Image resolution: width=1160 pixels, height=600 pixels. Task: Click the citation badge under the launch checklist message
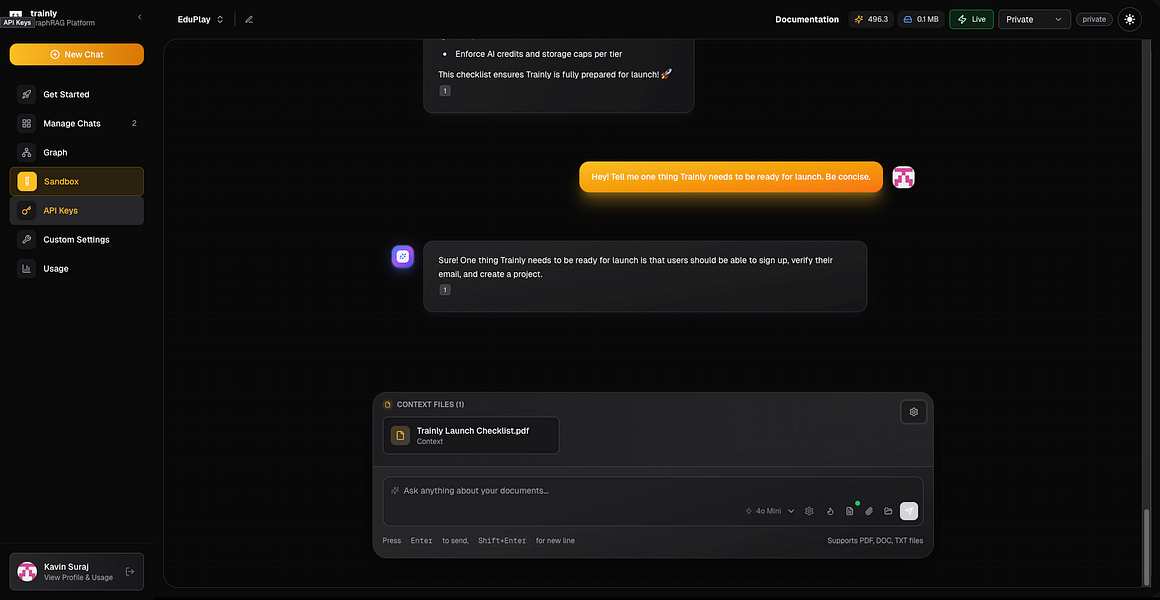tap(445, 91)
